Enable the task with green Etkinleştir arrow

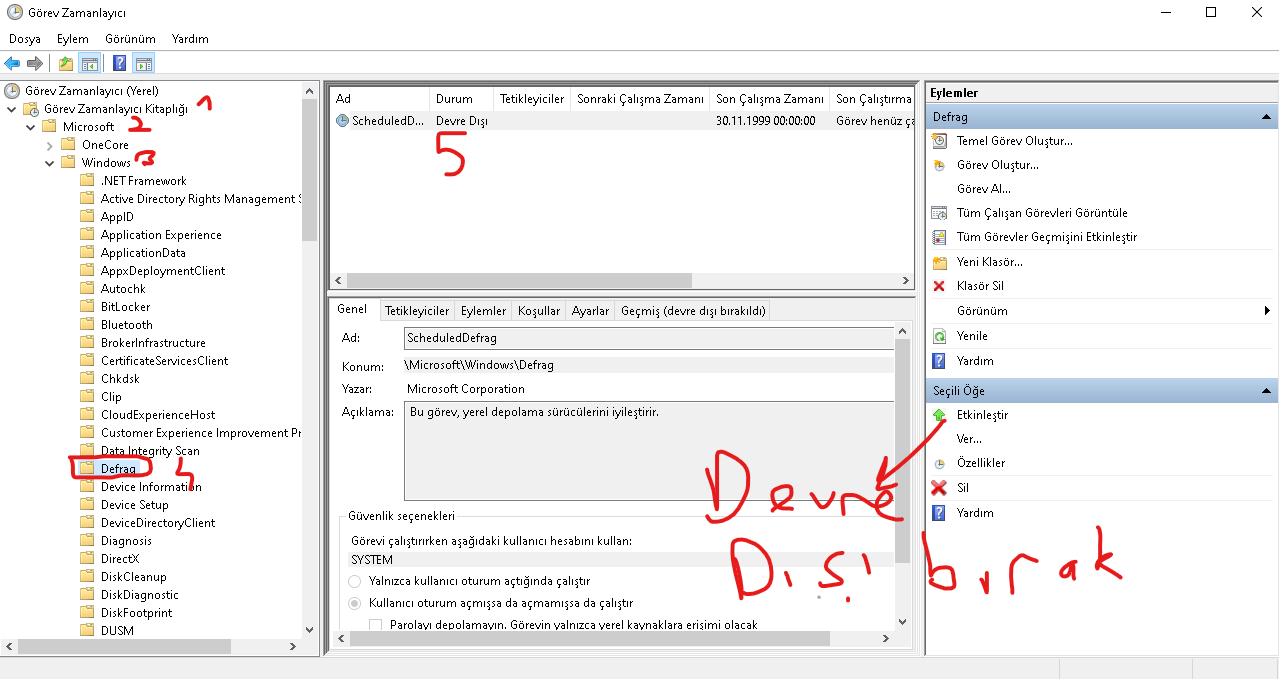939,415
